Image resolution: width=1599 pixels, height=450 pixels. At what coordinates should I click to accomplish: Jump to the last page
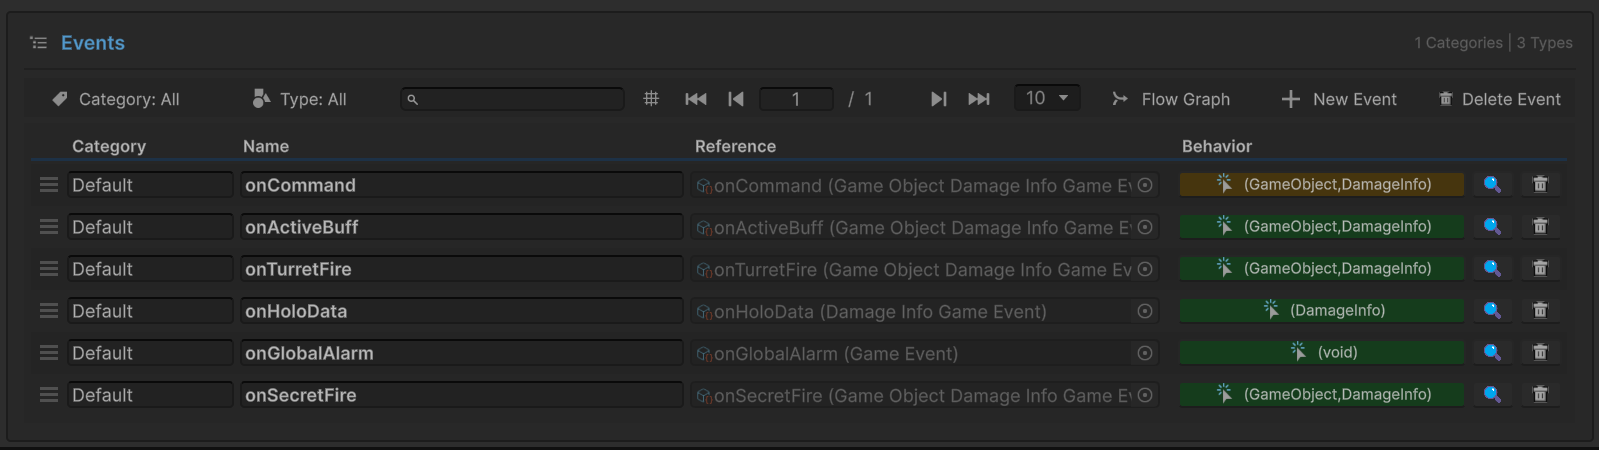click(x=979, y=99)
